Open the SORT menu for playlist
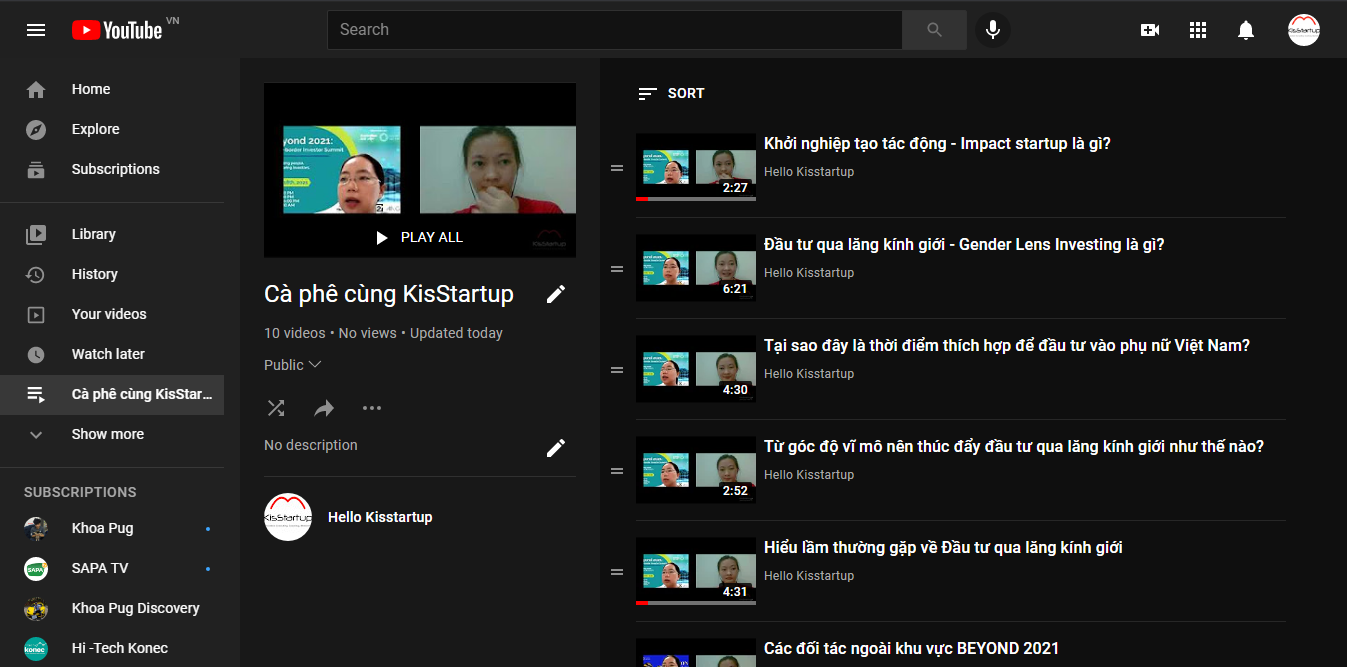Viewport: 1347px width, 667px height. pos(671,93)
